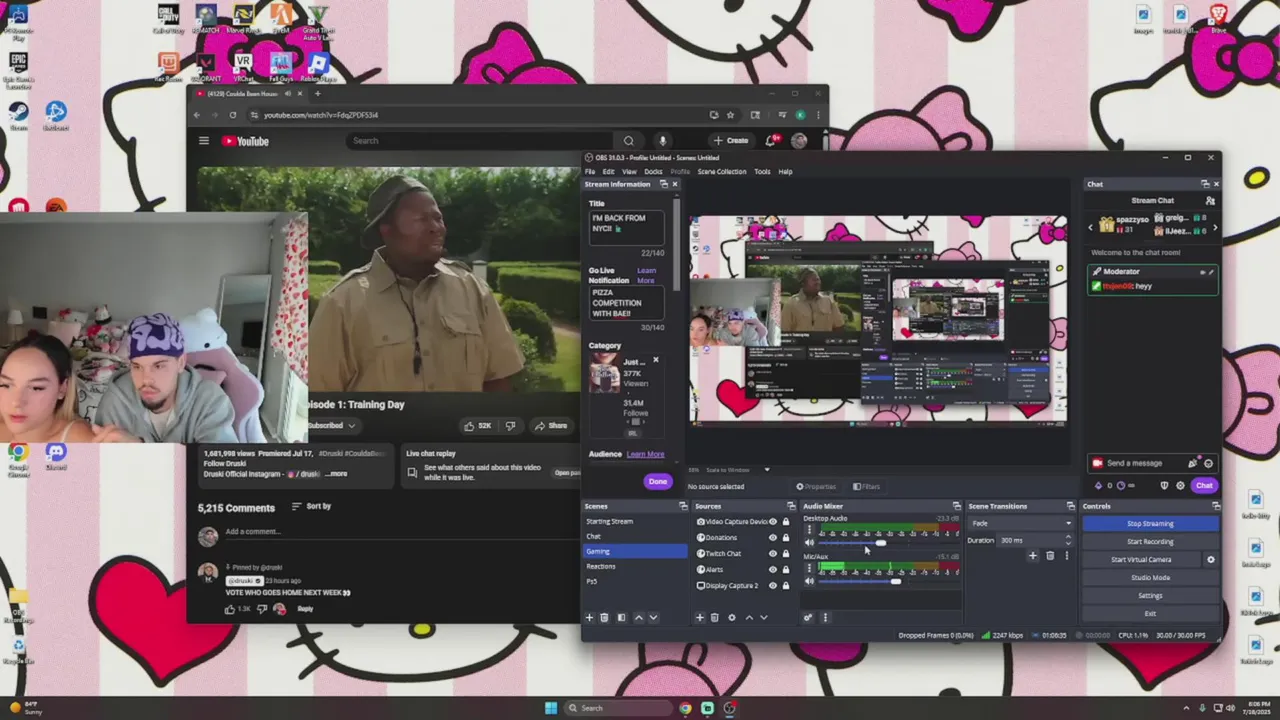Like the YouTube video (52K)

[x=478, y=425]
